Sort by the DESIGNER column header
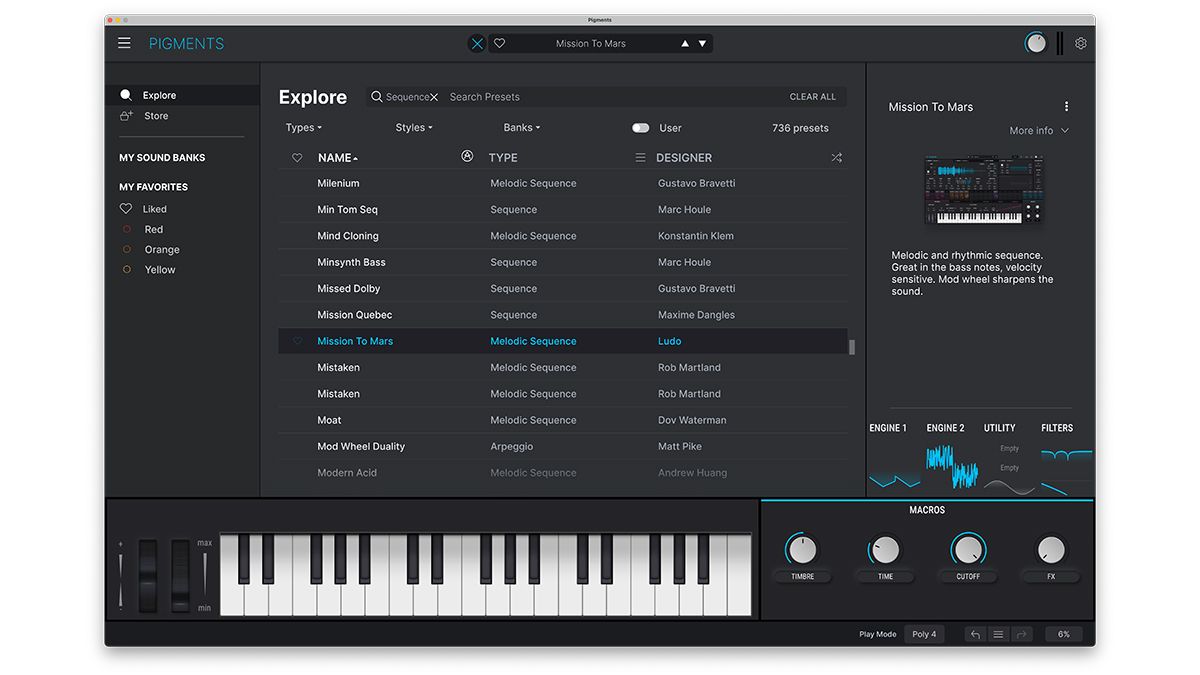Viewport: 1200px width, 675px height. (684, 158)
